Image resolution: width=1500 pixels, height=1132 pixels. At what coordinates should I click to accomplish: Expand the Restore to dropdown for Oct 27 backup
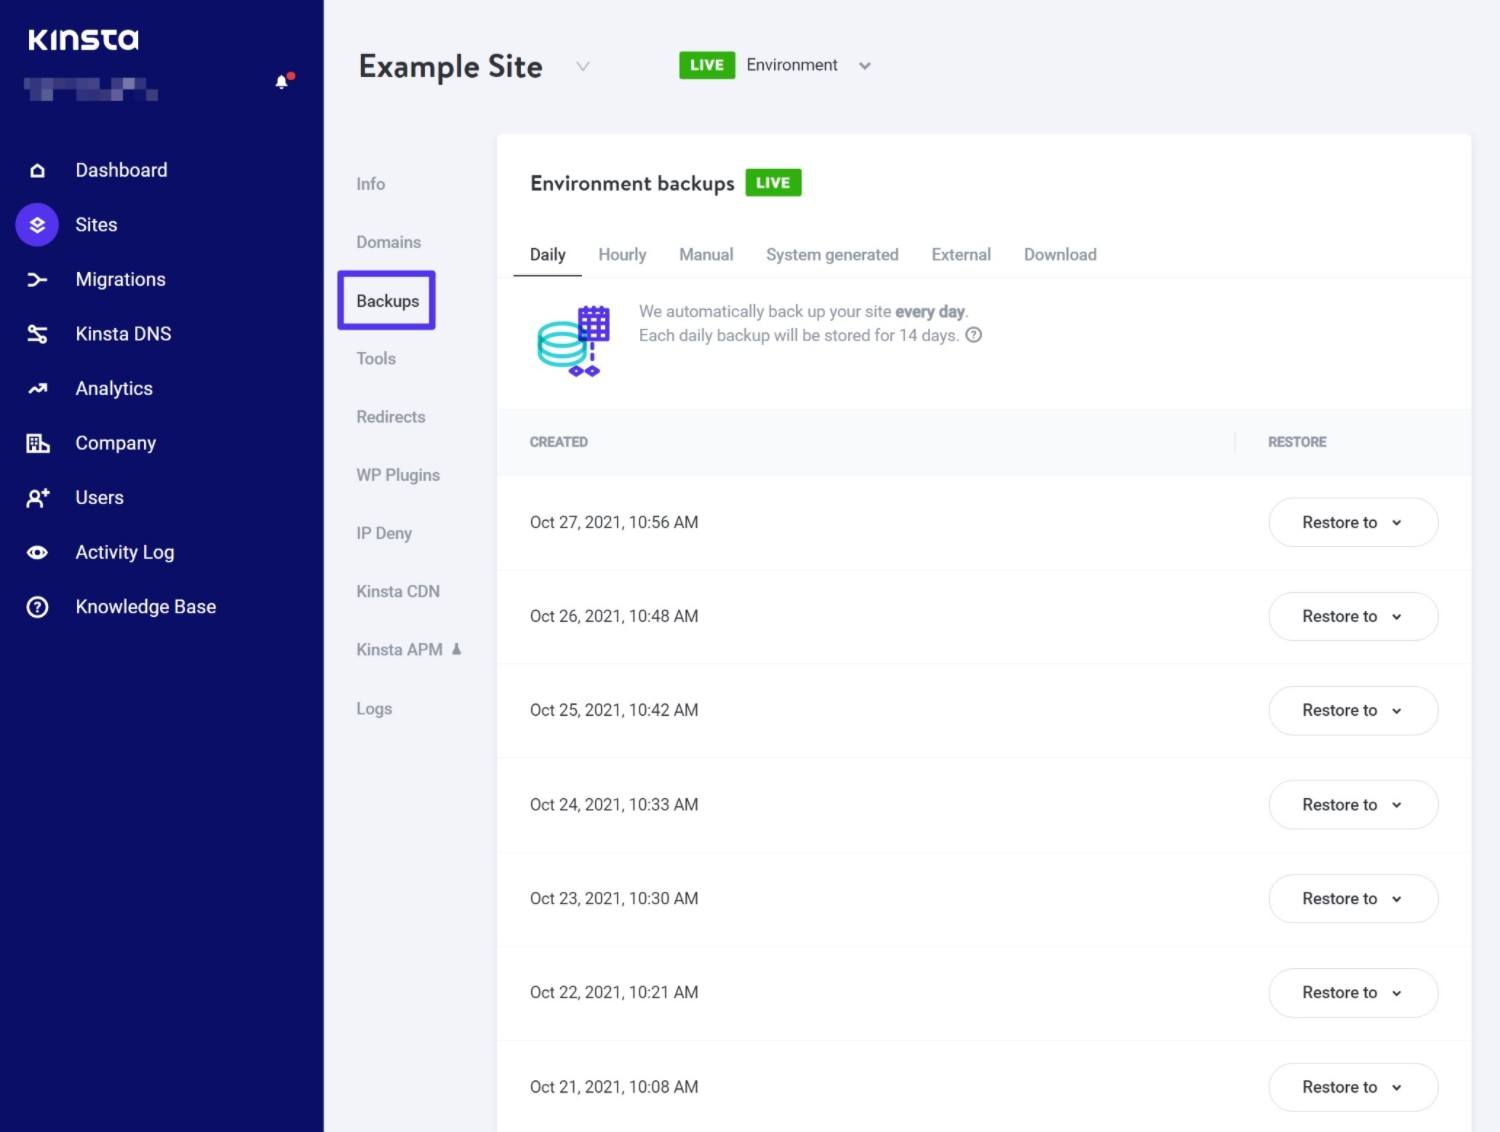(1352, 522)
